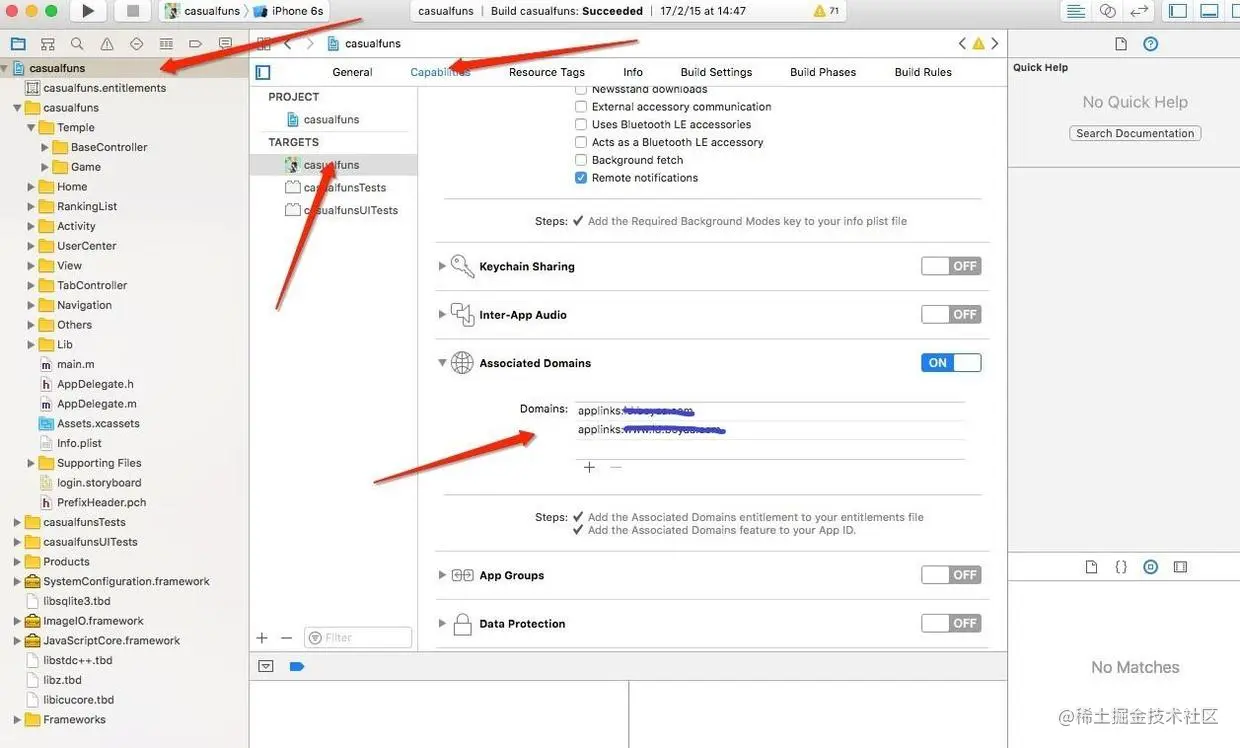Image resolution: width=1240 pixels, height=748 pixels.
Task: Open the Code Snippet library
Action: pyautogui.click(x=1121, y=567)
